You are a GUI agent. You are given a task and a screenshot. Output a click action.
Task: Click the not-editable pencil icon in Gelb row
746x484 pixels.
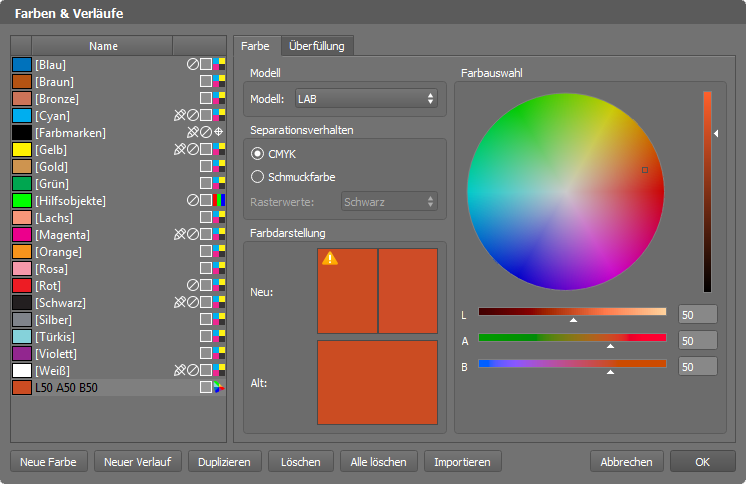coord(180,149)
